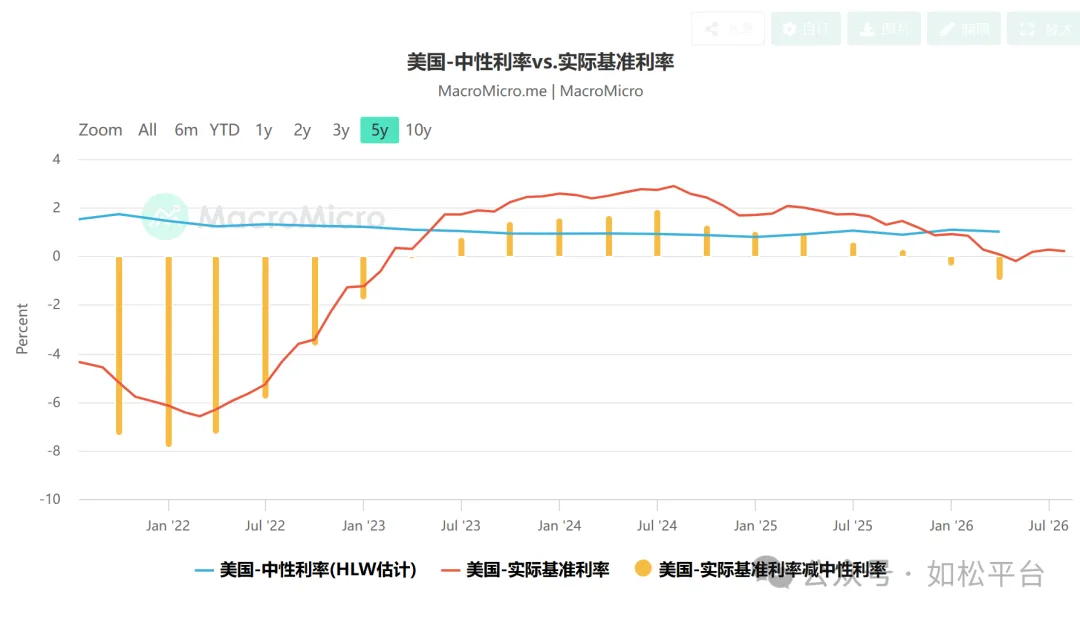The height and width of the screenshot is (617, 1080).
Task: Click the chart title 美国-中性利率vs.实际基准利率
Action: point(541,62)
